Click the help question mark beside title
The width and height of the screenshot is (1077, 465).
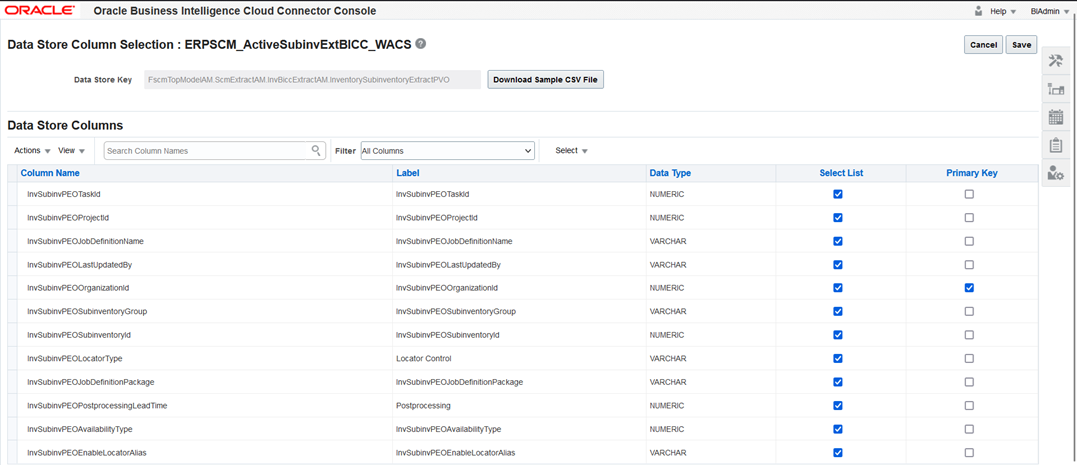(x=421, y=43)
